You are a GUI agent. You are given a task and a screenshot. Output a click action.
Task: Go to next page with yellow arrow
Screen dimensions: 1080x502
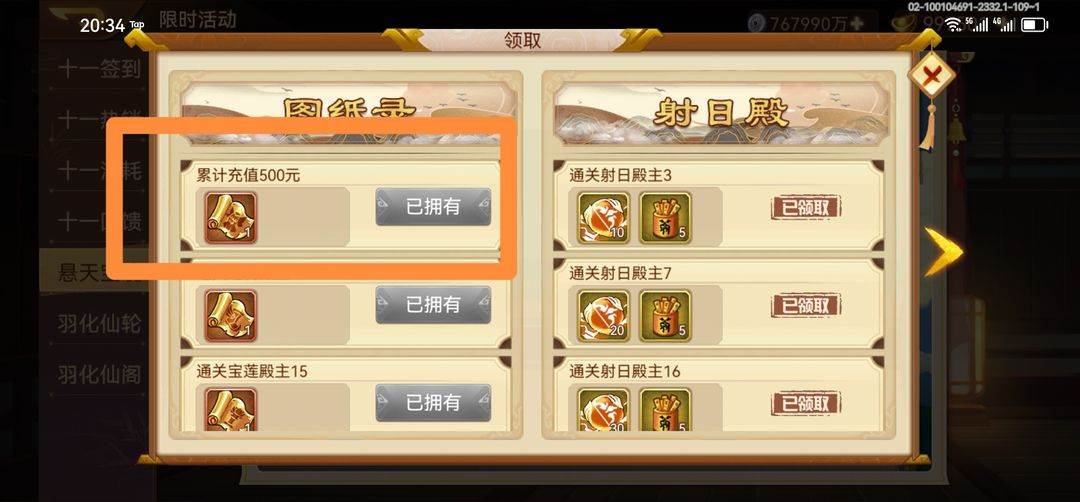click(942, 251)
